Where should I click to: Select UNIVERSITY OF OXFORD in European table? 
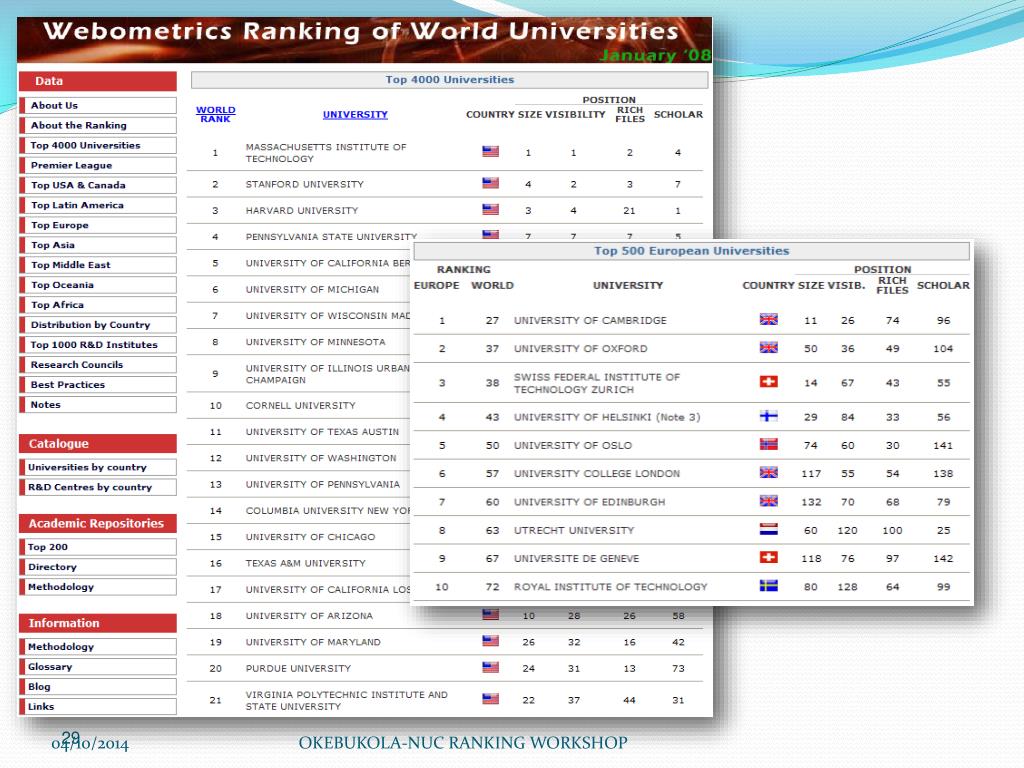point(581,349)
